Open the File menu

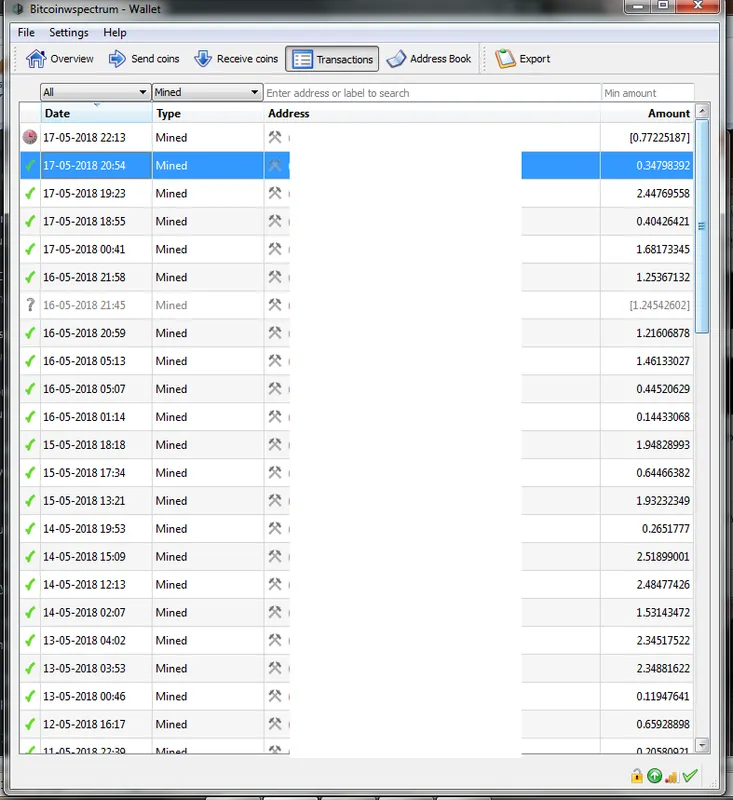point(26,33)
